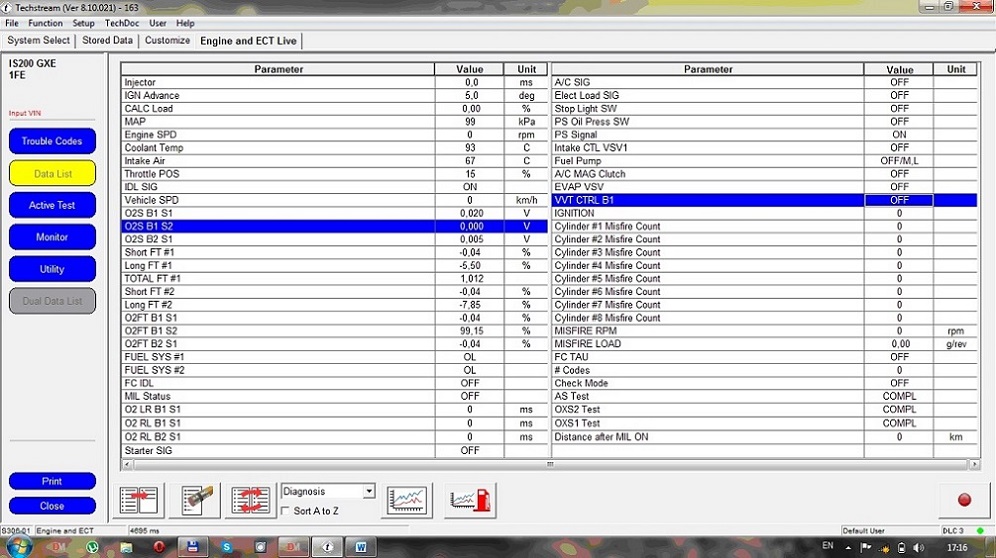Click the first list arrow toolbar icon
This screenshot has width=996, height=558.
point(141,500)
